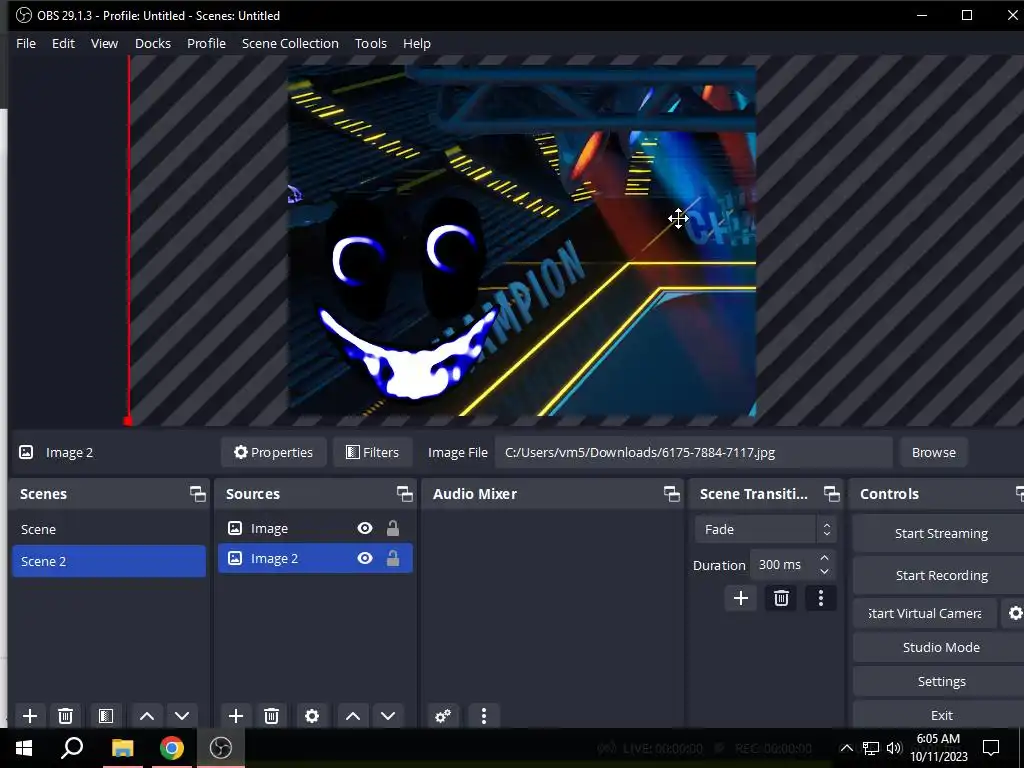The width and height of the screenshot is (1024, 768).
Task: Pop out the Audio Mixer dock
Action: coord(671,494)
